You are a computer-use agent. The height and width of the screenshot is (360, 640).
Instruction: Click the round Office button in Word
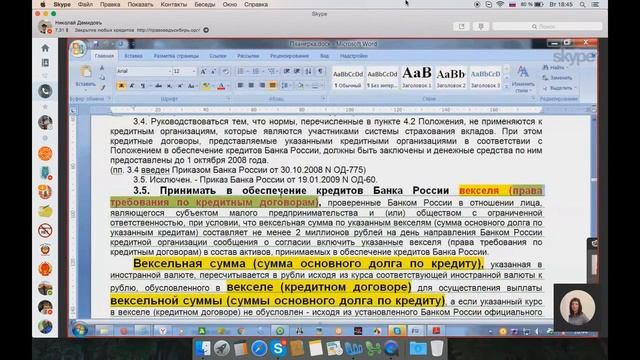pyautogui.click(x=78, y=49)
